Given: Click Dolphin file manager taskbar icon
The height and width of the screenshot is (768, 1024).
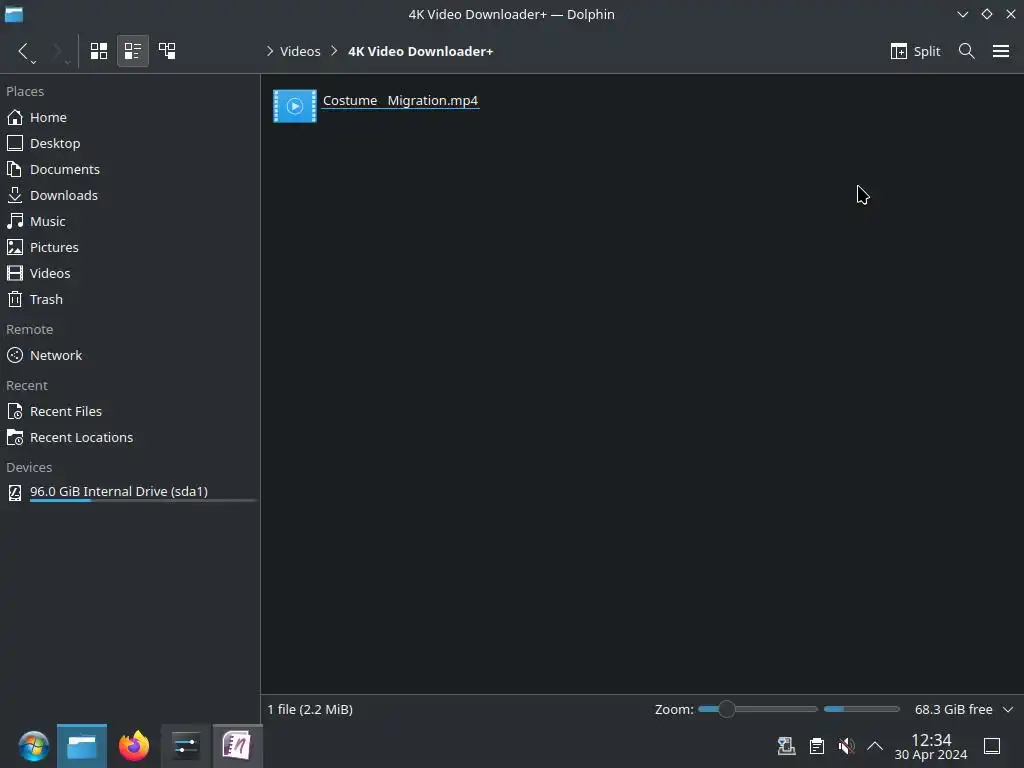Looking at the screenshot, I should pyautogui.click(x=82, y=746).
